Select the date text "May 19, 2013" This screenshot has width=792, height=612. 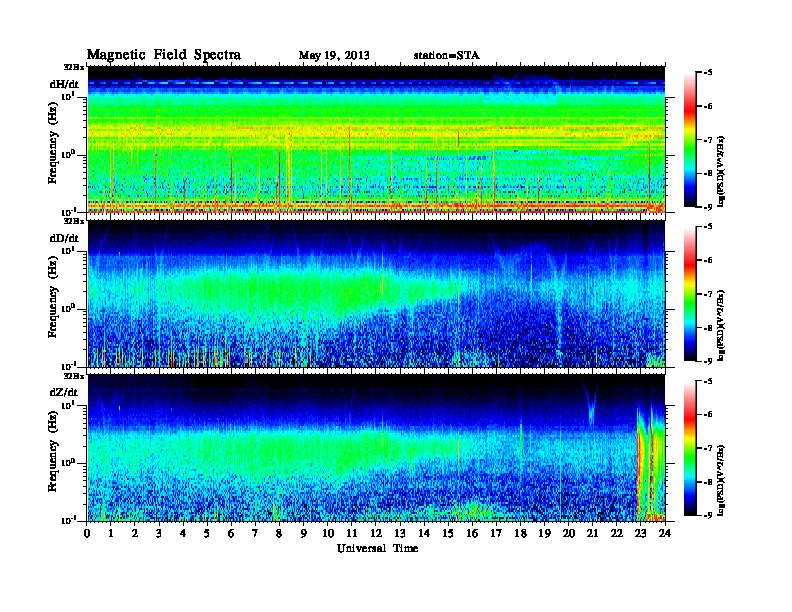click(334, 55)
